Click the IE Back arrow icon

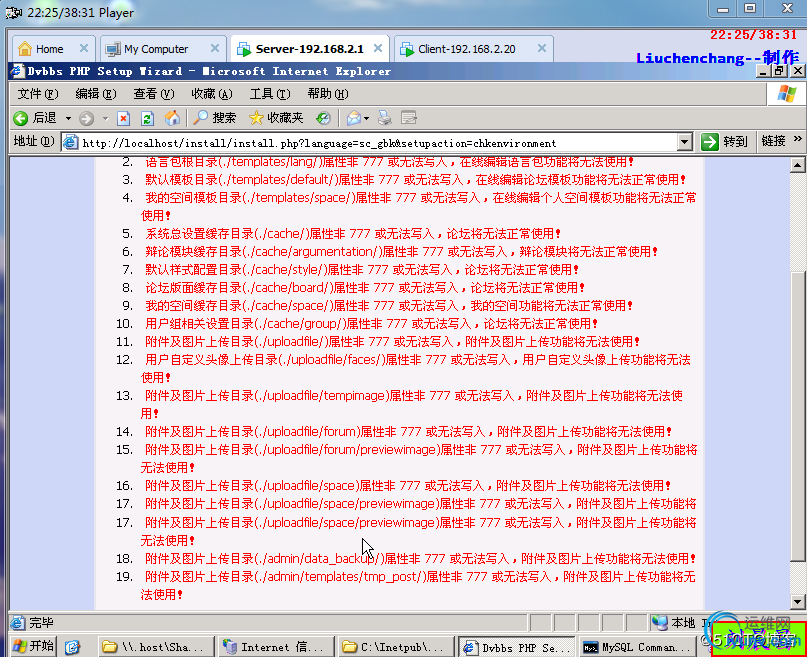pos(21,118)
